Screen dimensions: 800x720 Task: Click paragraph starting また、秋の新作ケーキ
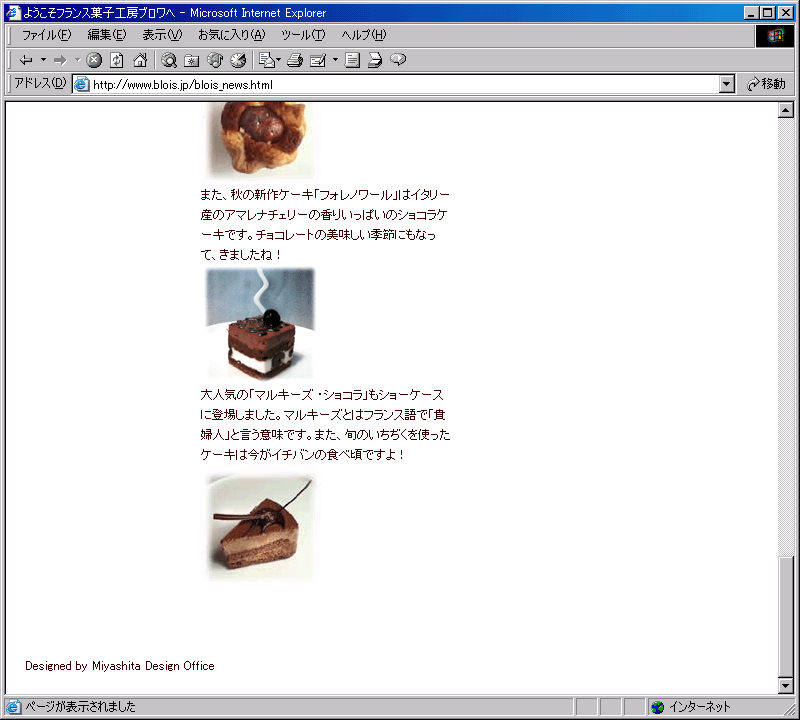pyautogui.click(x=325, y=225)
